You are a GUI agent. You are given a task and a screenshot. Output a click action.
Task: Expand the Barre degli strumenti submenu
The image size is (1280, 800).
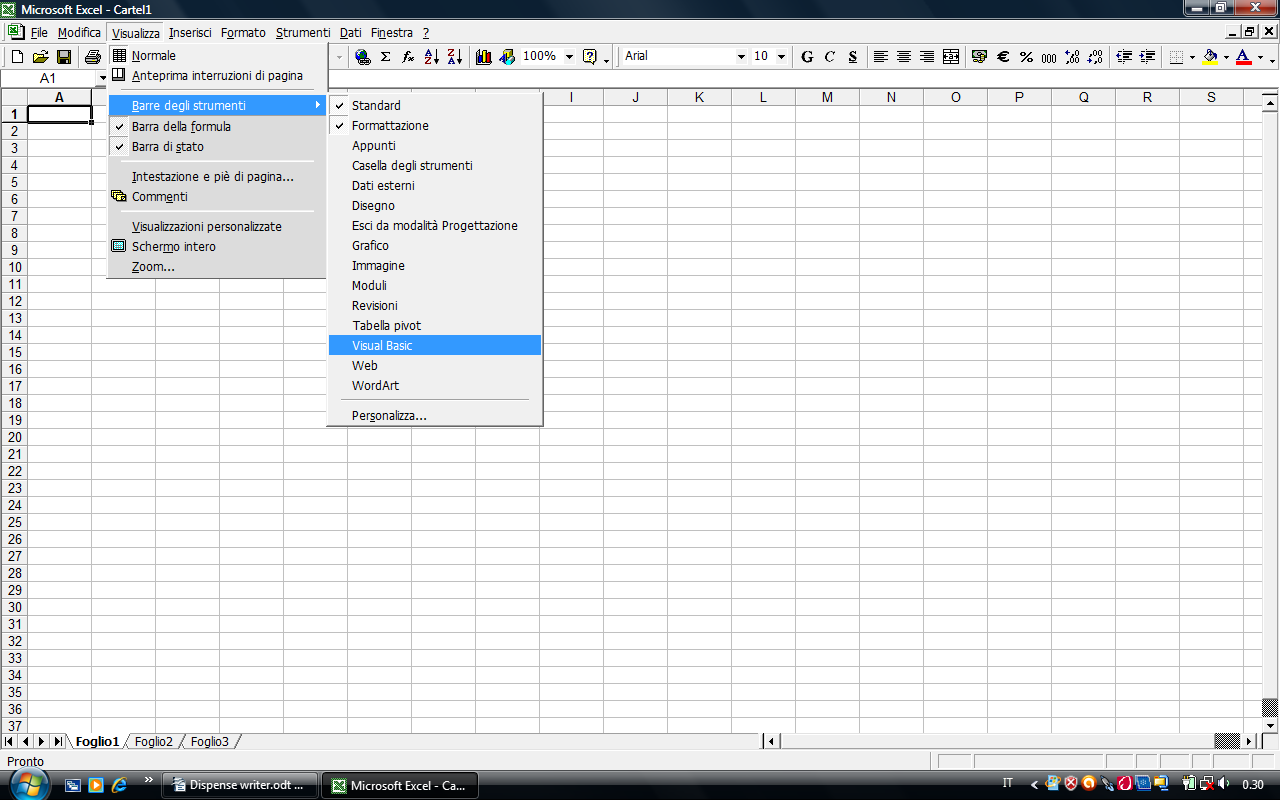click(217, 106)
